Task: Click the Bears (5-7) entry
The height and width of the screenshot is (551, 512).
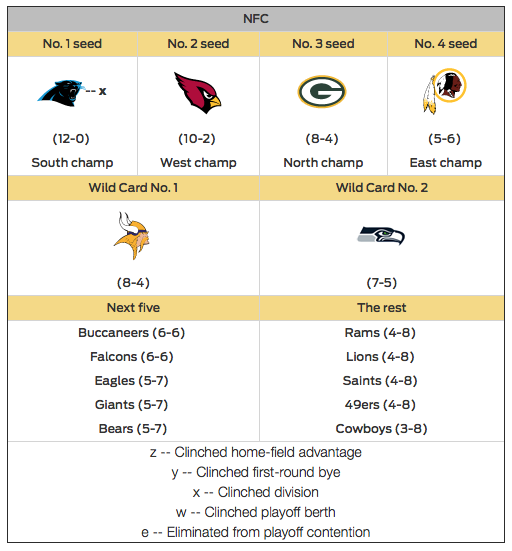Action: click(x=132, y=428)
